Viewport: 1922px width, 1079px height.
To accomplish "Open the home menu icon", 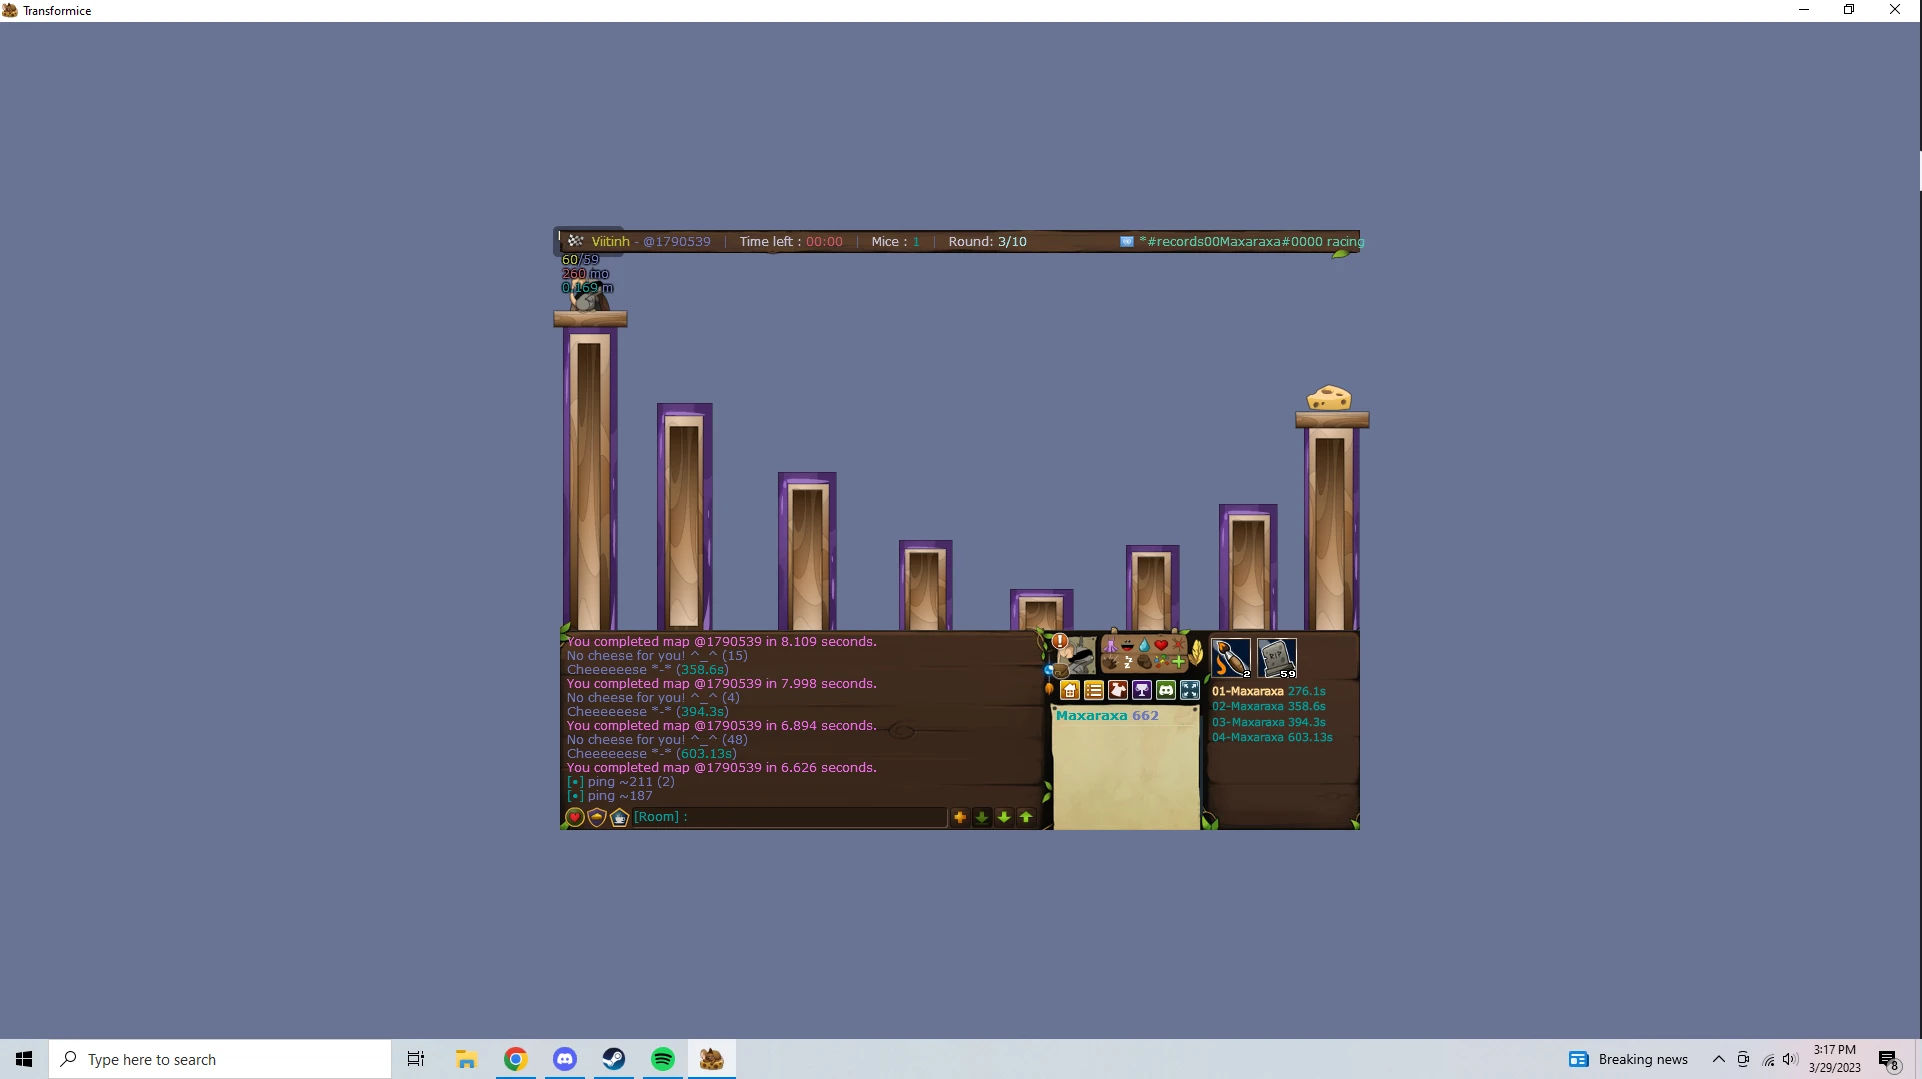I will click(1070, 690).
